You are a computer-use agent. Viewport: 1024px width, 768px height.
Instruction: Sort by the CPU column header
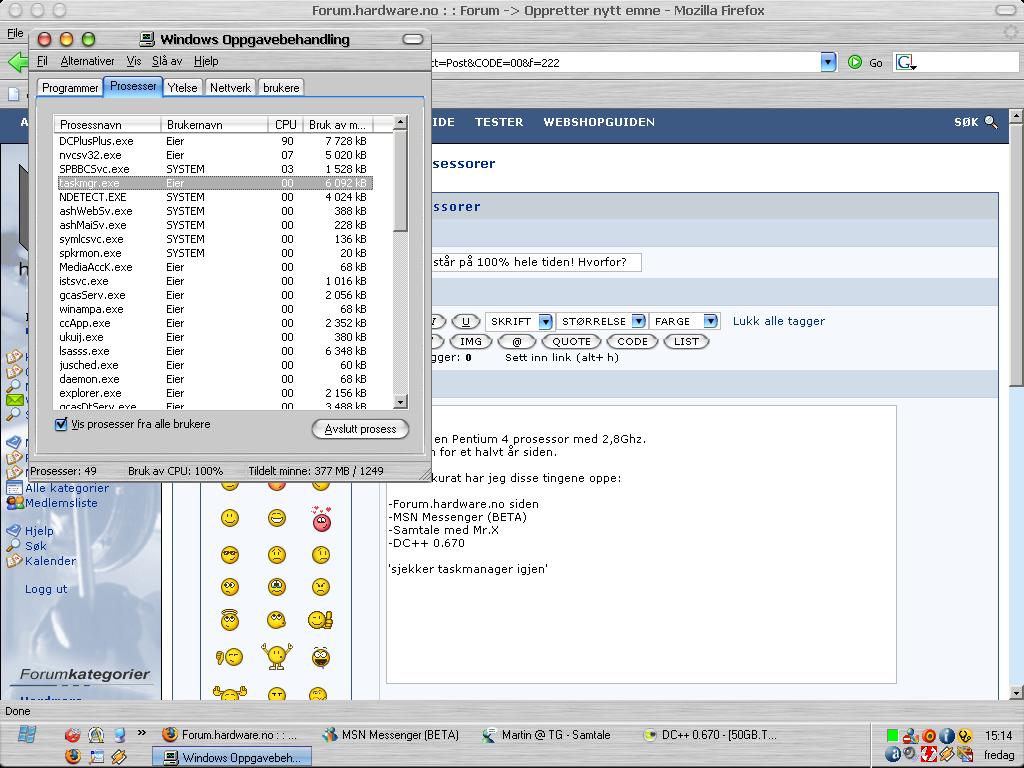(x=285, y=125)
